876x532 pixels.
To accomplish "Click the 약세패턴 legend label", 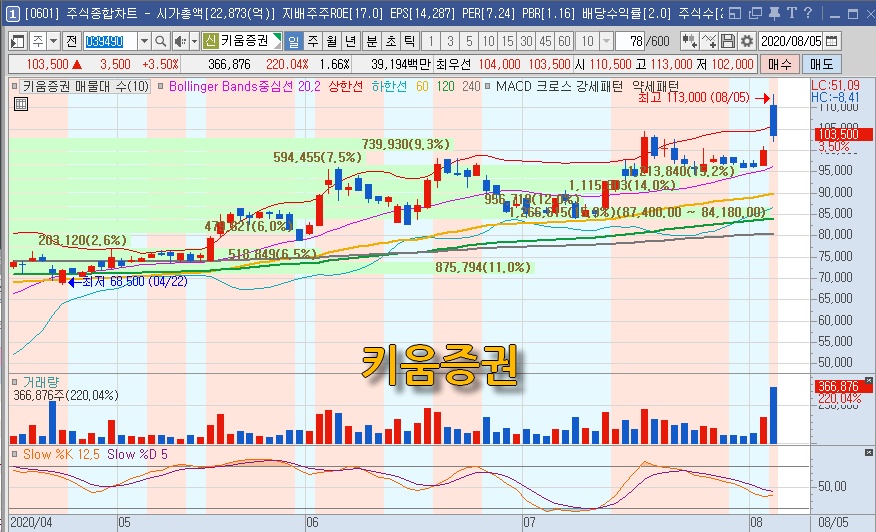I will [x=655, y=87].
